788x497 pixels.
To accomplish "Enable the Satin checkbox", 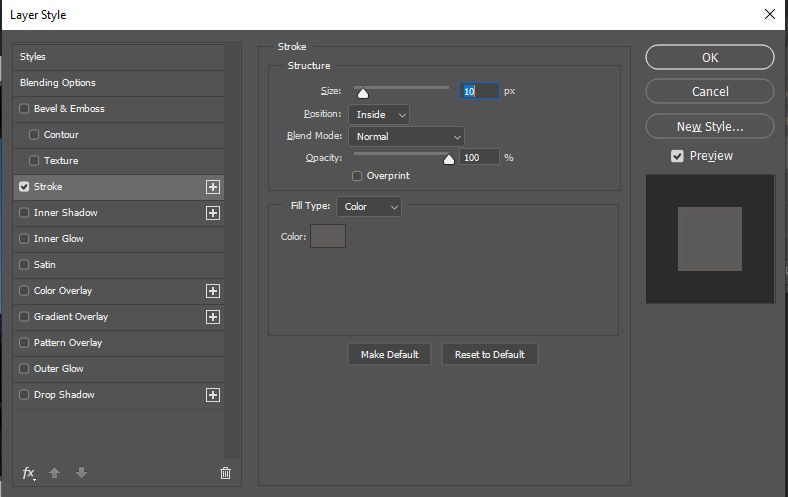I will click(24, 264).
